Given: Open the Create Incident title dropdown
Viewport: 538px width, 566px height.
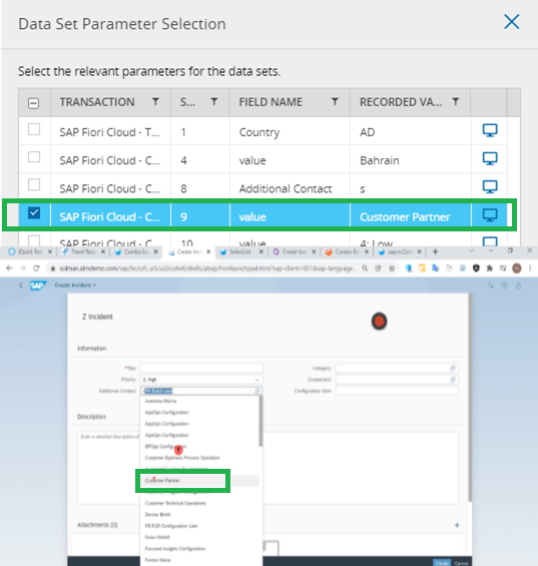Looking at the screenshot, I should [75, 285].
